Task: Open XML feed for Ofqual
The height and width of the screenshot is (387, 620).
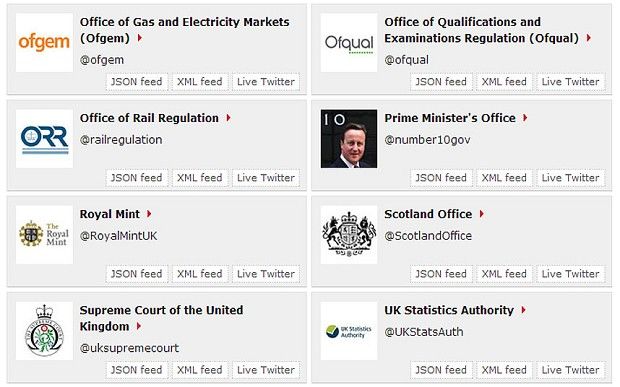Action: [504, 82]
